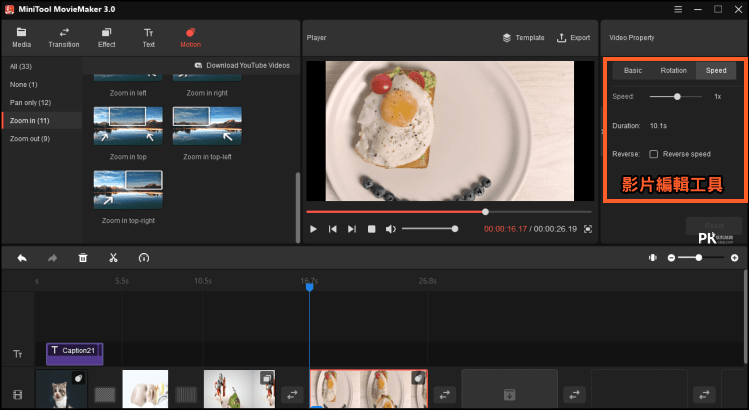Redo the last action
Image resolution: width=749 pixels, height=410 pixels.
(x=52, y=258)
